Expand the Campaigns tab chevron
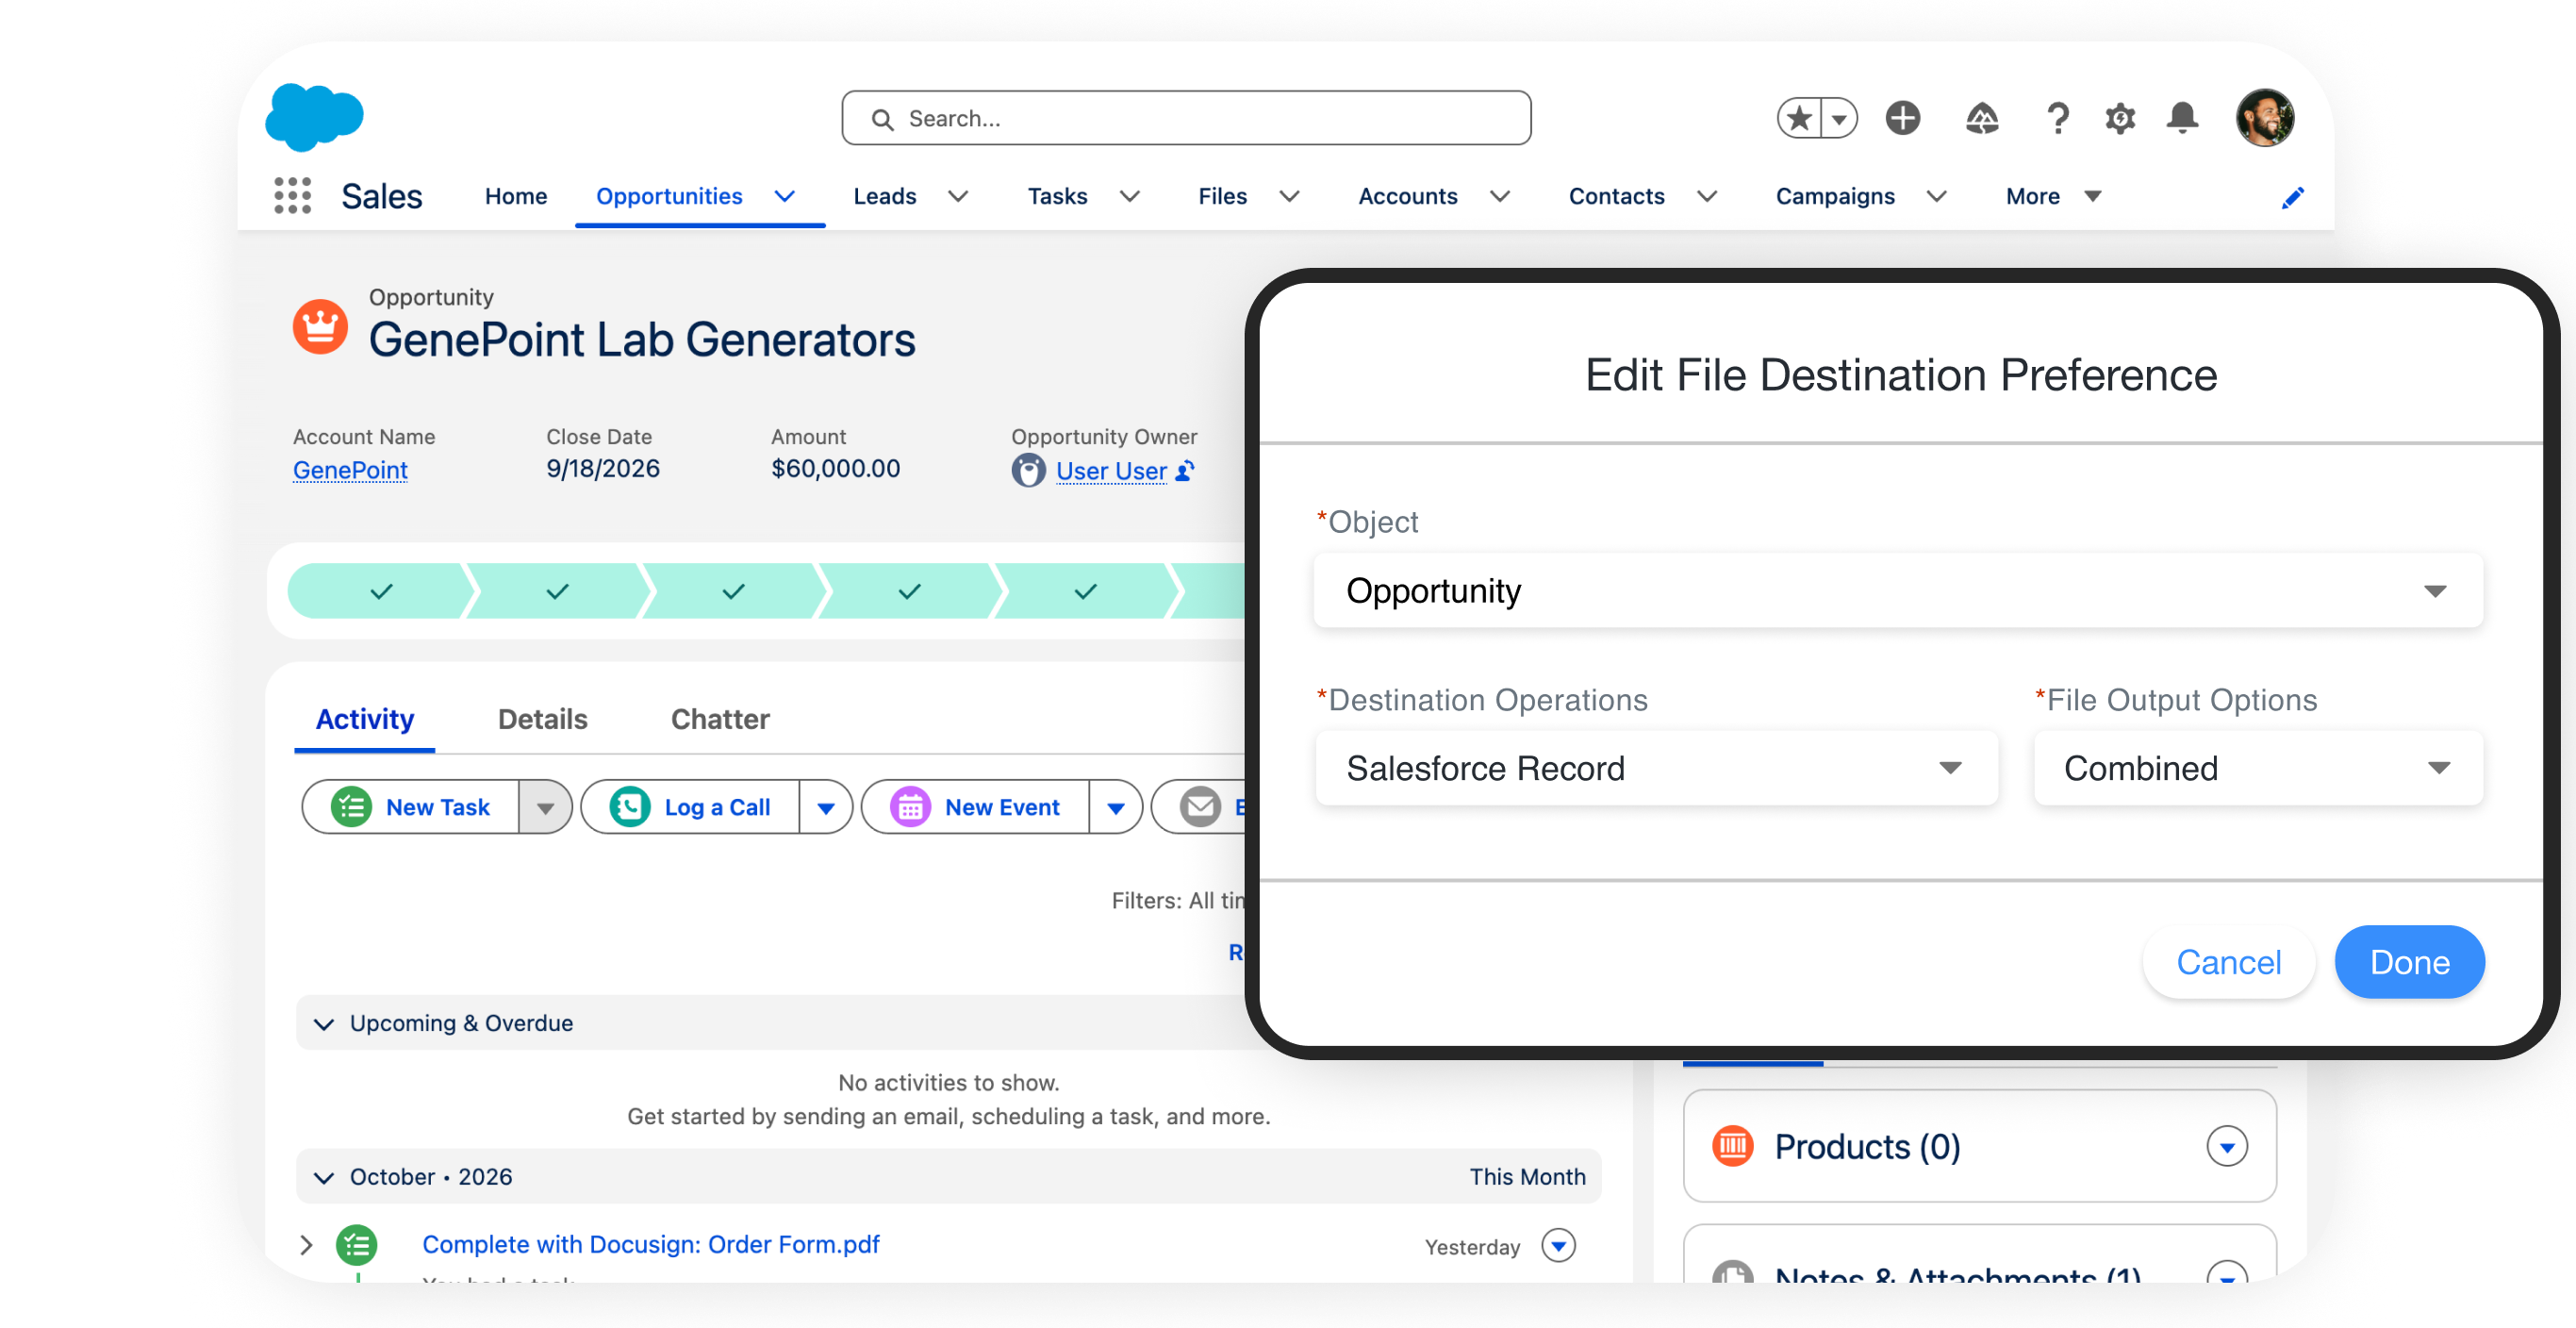The height and width of the screenshot is (1328, 2576). tap(1936, 196)
